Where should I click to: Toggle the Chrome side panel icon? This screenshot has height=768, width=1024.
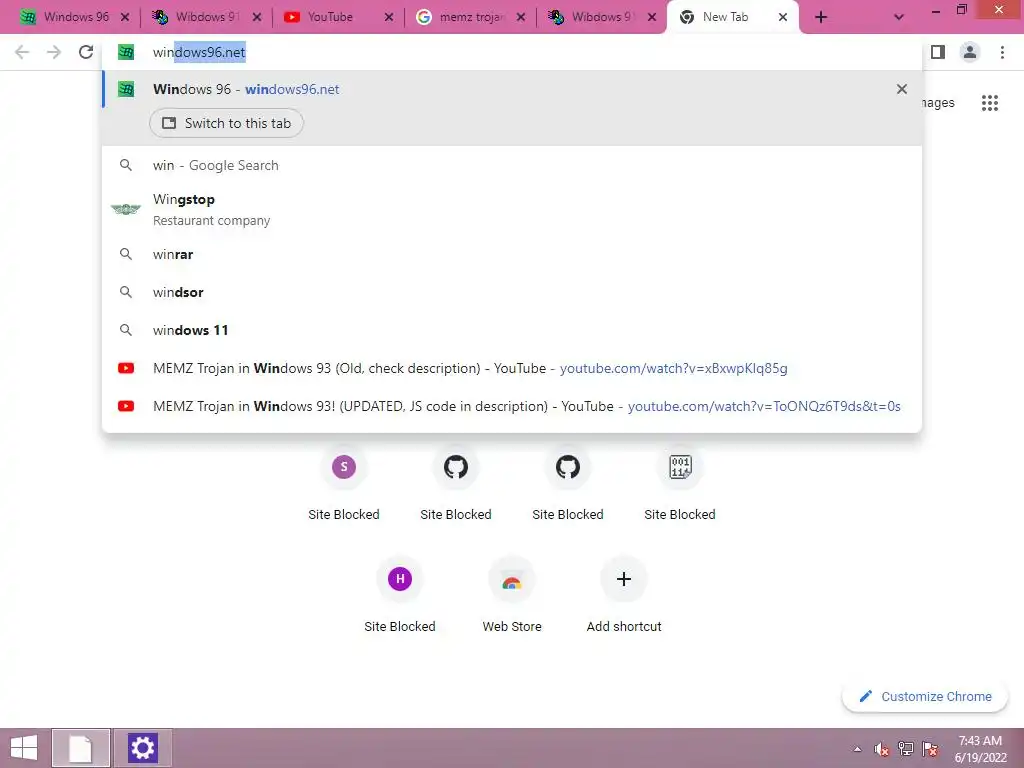938,52
